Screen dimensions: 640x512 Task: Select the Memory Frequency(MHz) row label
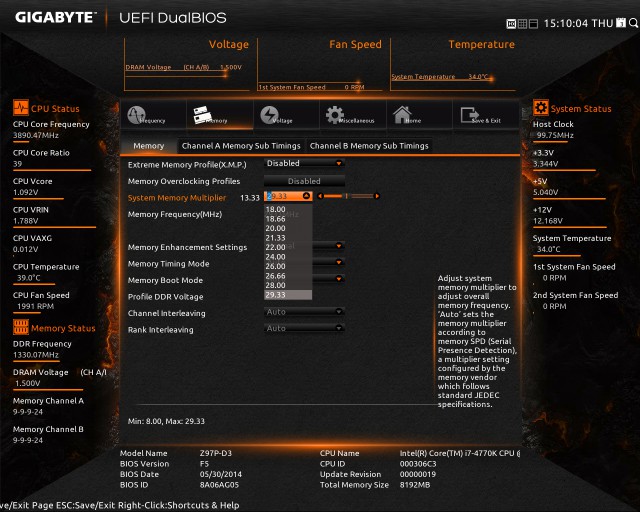click(175, 214)
